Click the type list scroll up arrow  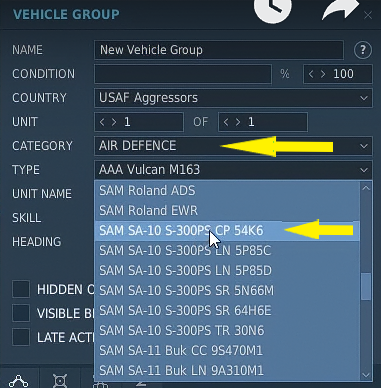(x=366, y=188)
